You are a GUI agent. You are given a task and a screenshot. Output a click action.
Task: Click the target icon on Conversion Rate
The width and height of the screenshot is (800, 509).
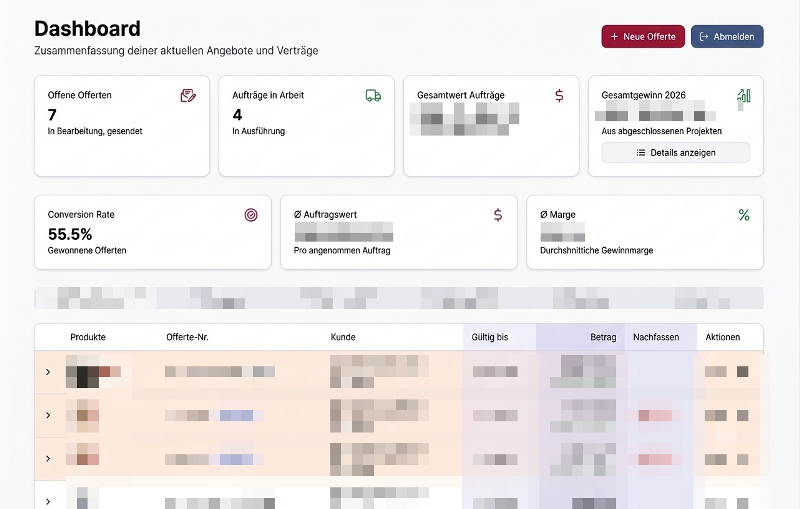pos(251,215)
